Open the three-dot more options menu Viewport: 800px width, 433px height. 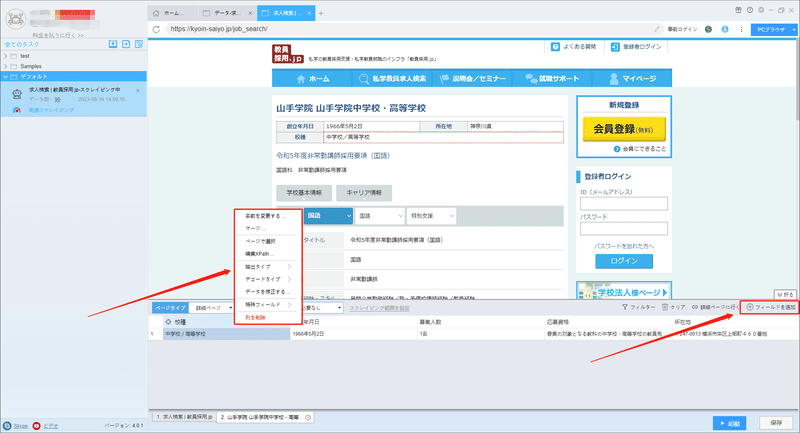741,29
